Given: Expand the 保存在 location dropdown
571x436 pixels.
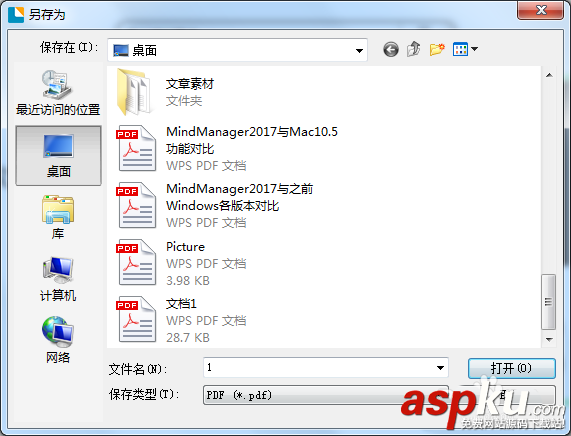Looking at the screenshot, I should (359, 50).
